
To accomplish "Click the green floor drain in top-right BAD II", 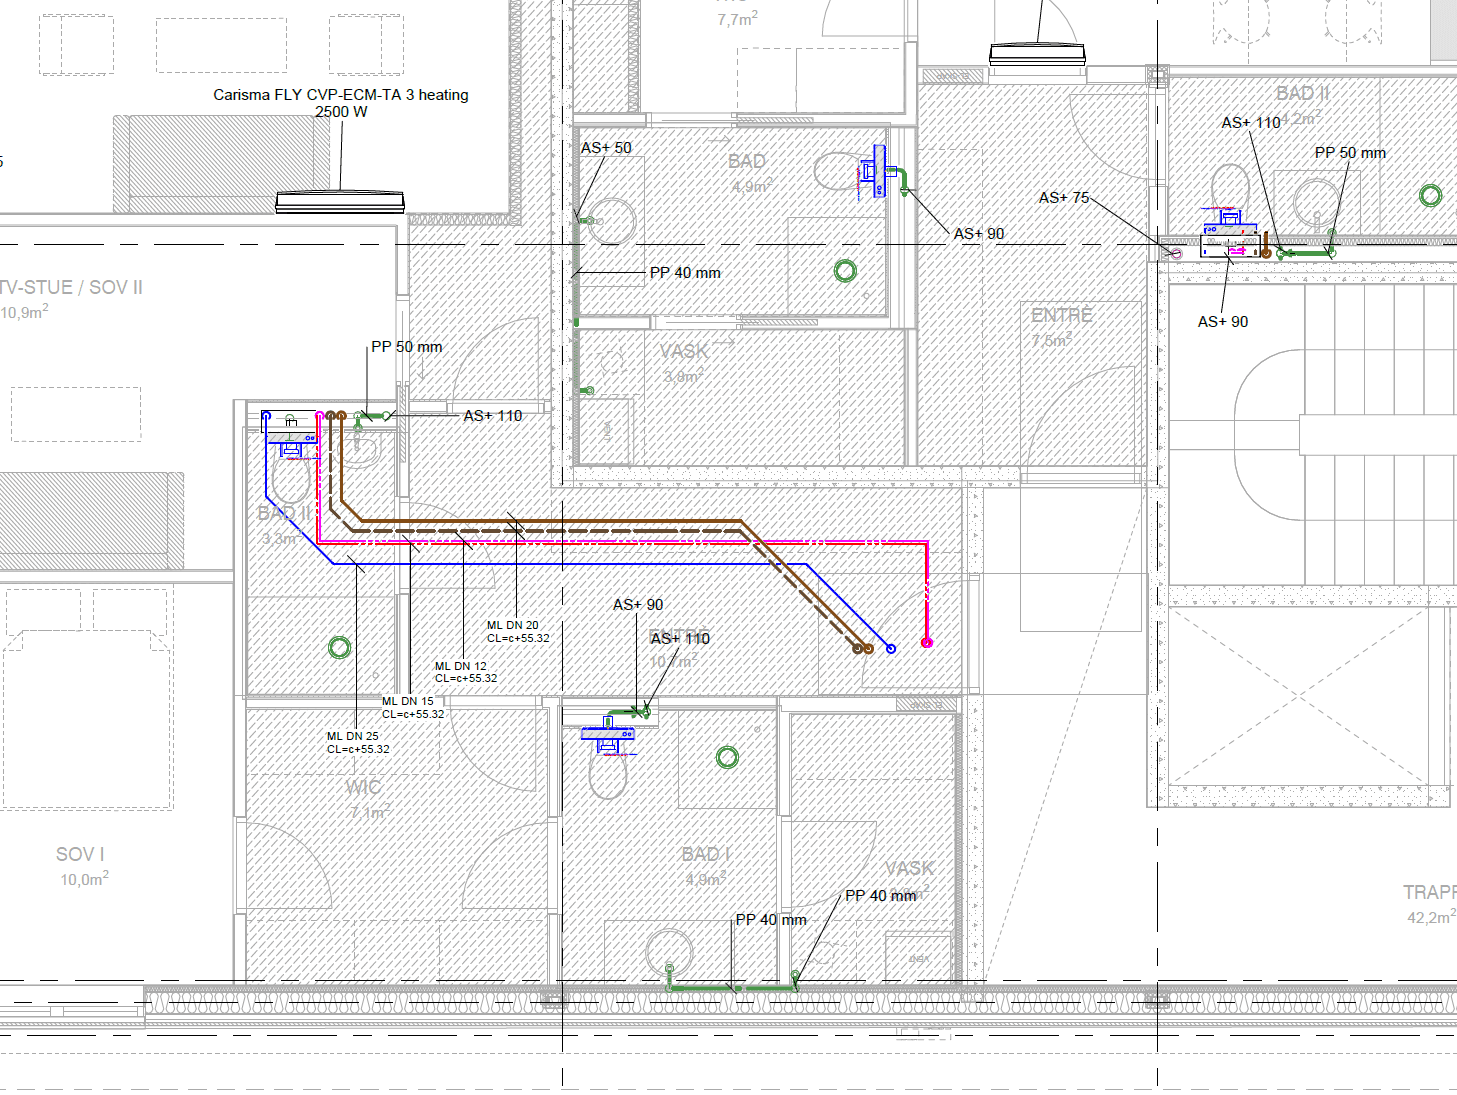I will point(1431,195).
